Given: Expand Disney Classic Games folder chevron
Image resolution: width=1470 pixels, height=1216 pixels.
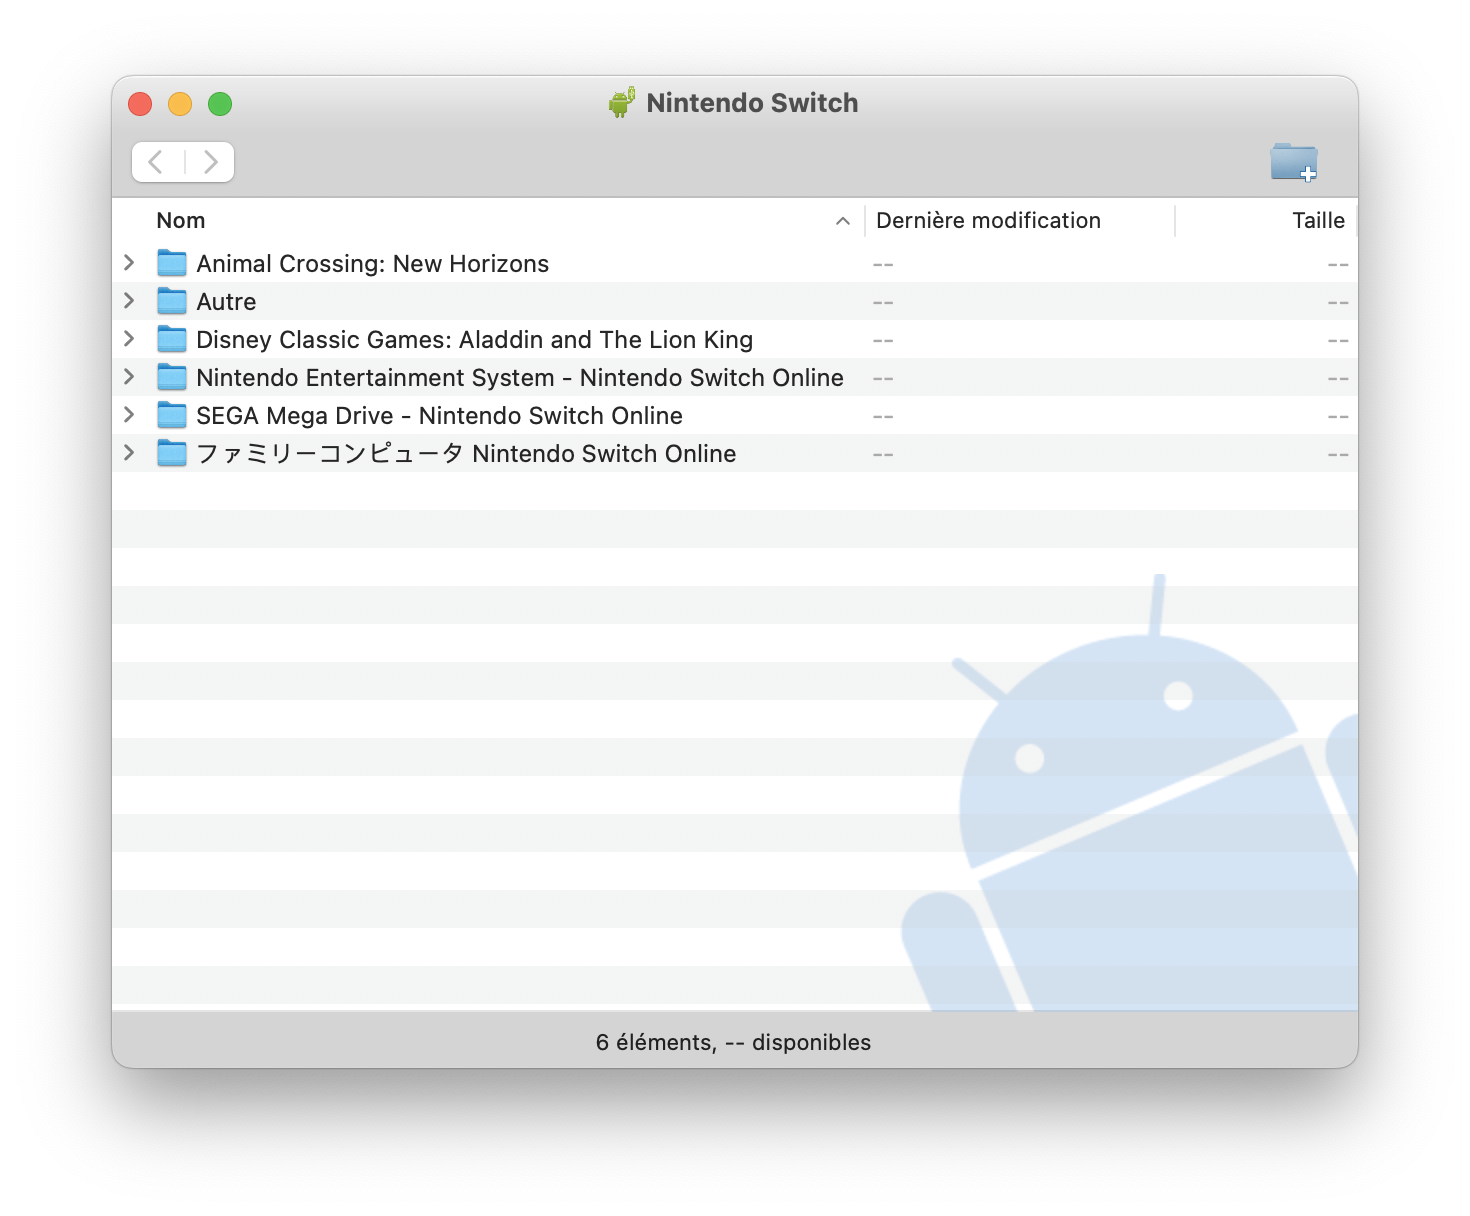Looking at the screenshot, I should (129, 339).
